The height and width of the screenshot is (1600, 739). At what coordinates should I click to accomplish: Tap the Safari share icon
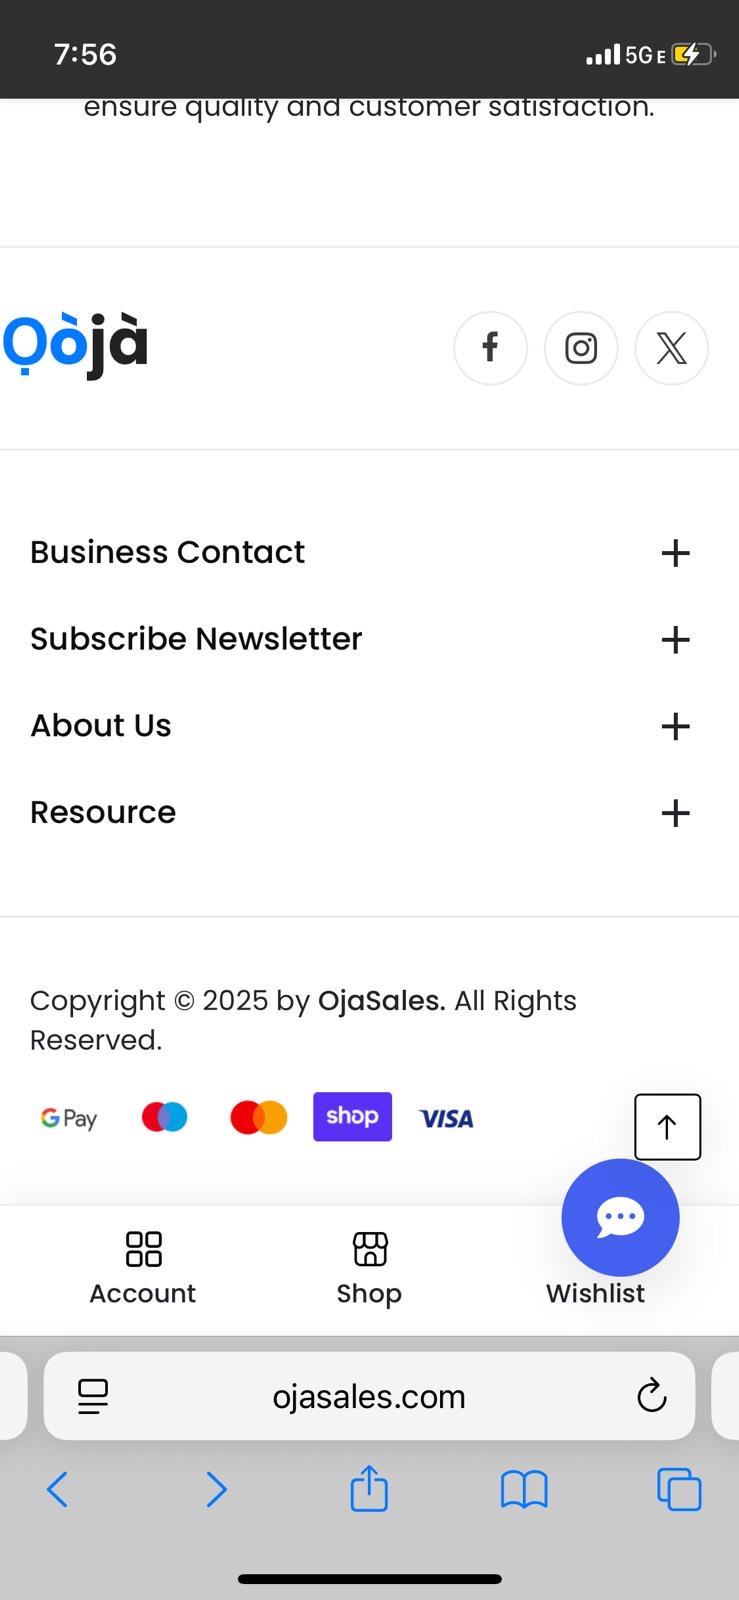369,1489
